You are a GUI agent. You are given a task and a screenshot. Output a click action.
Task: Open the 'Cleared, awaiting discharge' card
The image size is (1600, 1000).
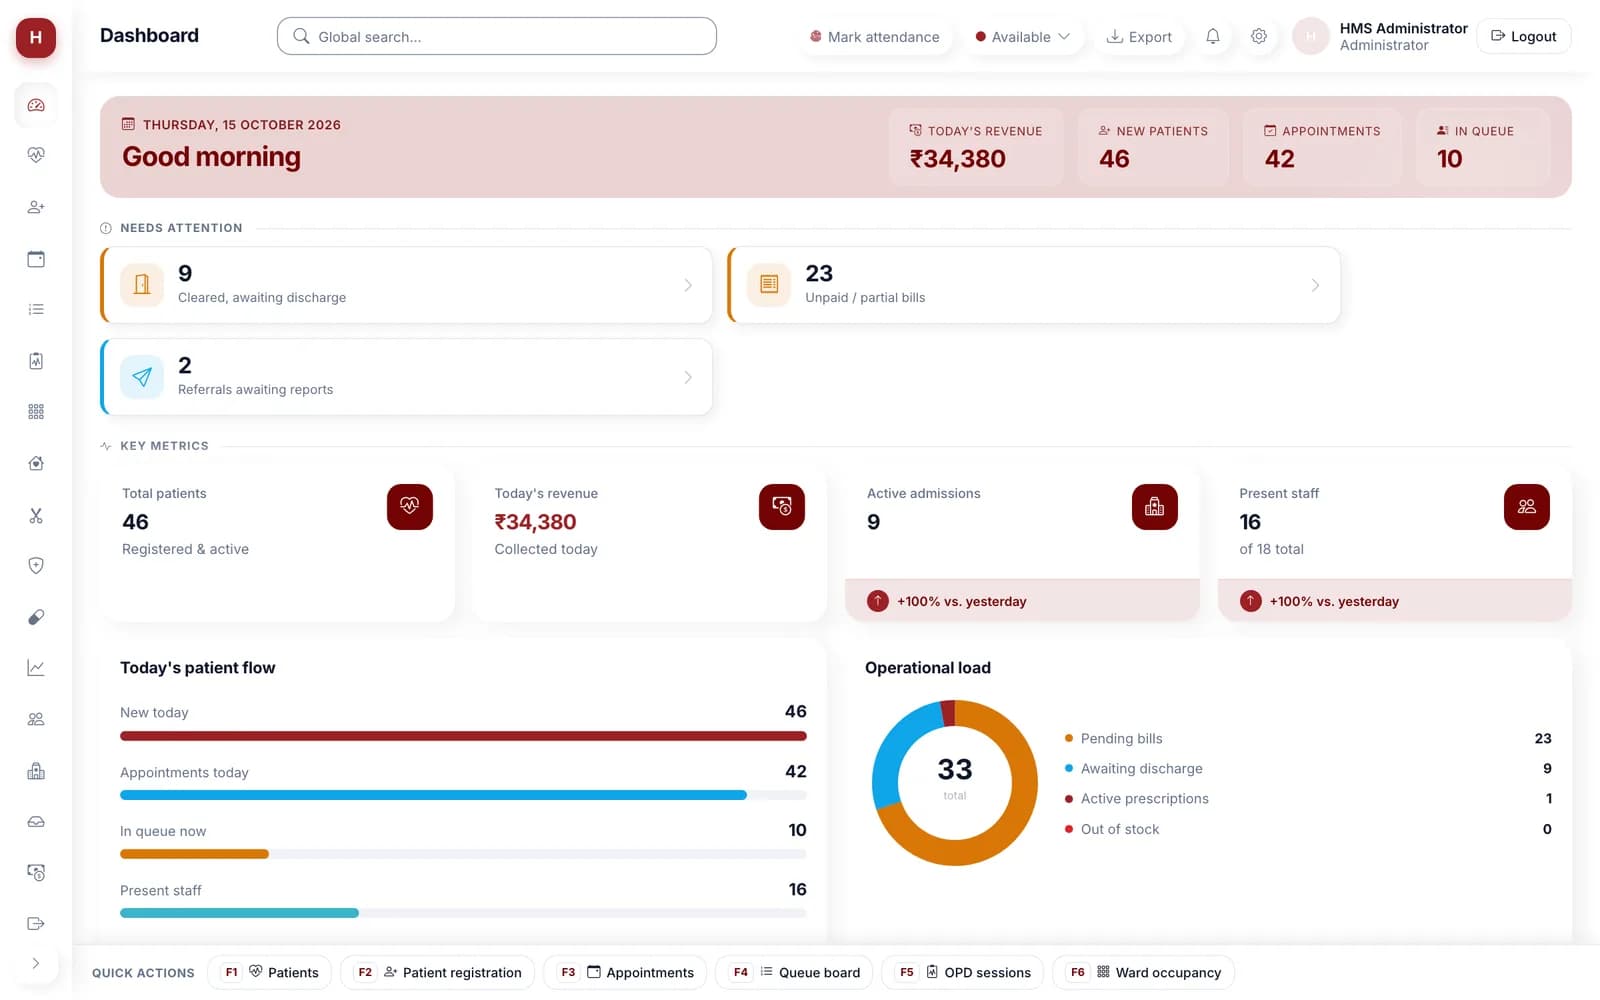[407, 285]
